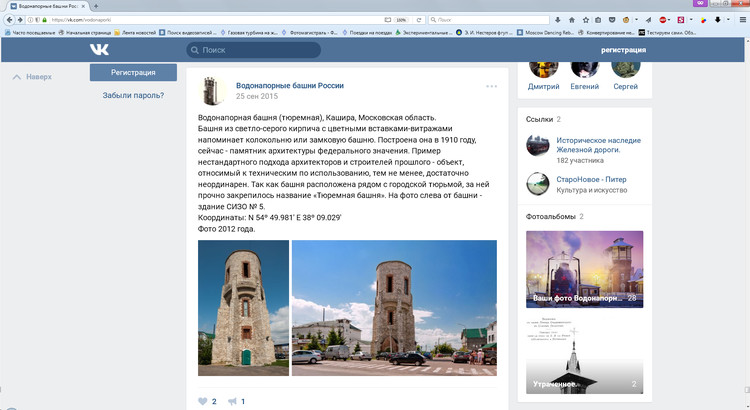Click the paper plane send icon

click(648, 20)
